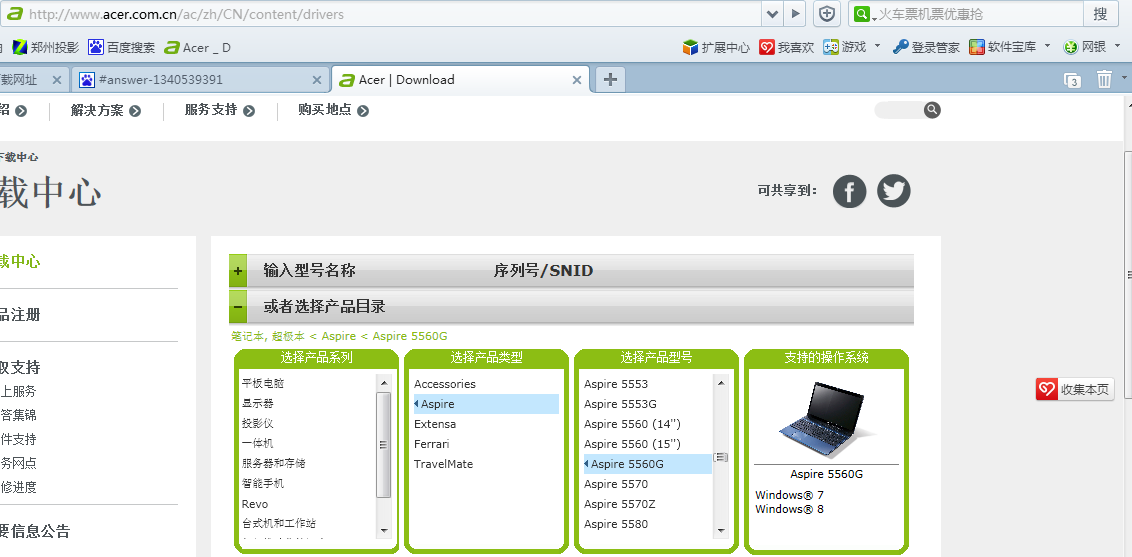This screenshot has height=557, width=1132.
Task: Open the 游戏 games toolbar item
Action: tap(845, 48)
